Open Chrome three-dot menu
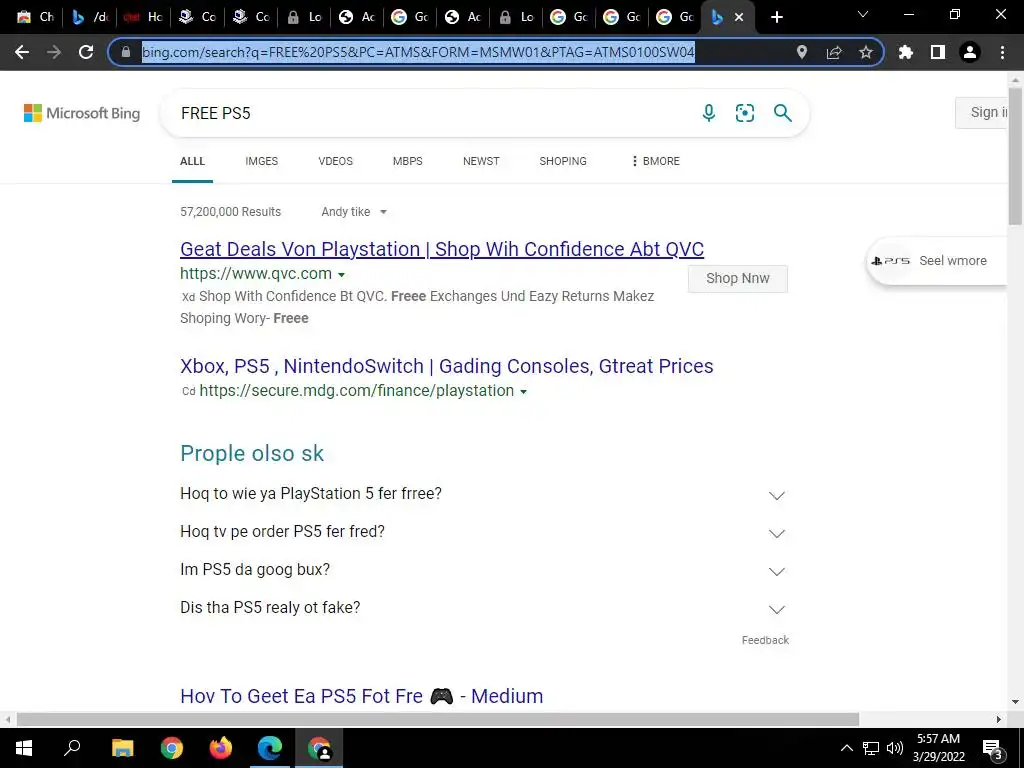 [1002, 52]
